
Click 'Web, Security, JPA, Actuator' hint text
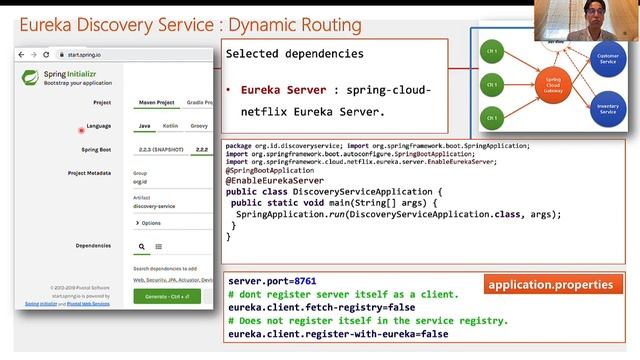(x=173, y=280)
